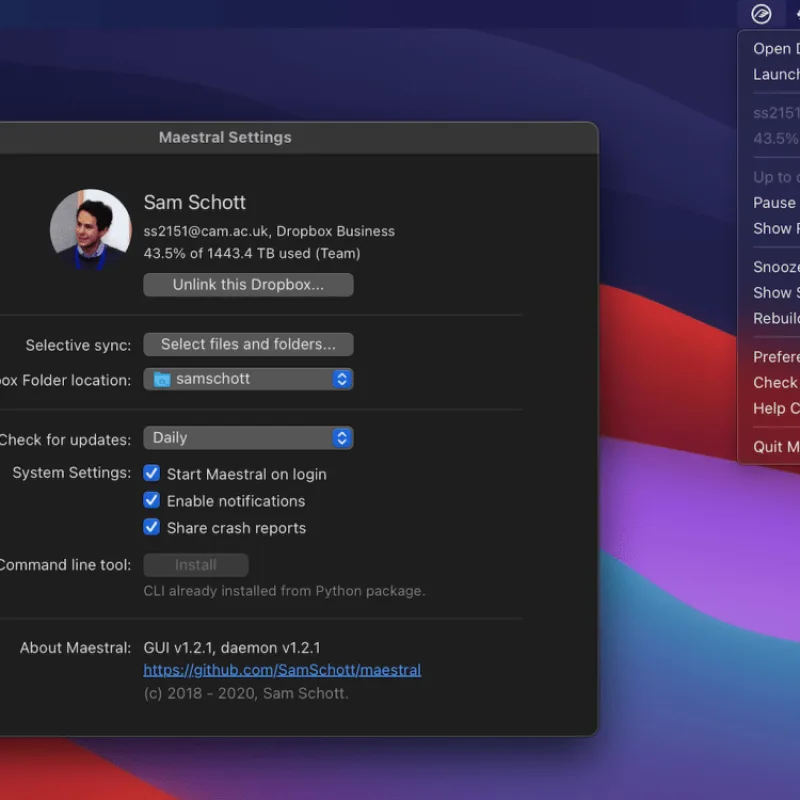Click the blue samschott folder icon

coord(162,379)
